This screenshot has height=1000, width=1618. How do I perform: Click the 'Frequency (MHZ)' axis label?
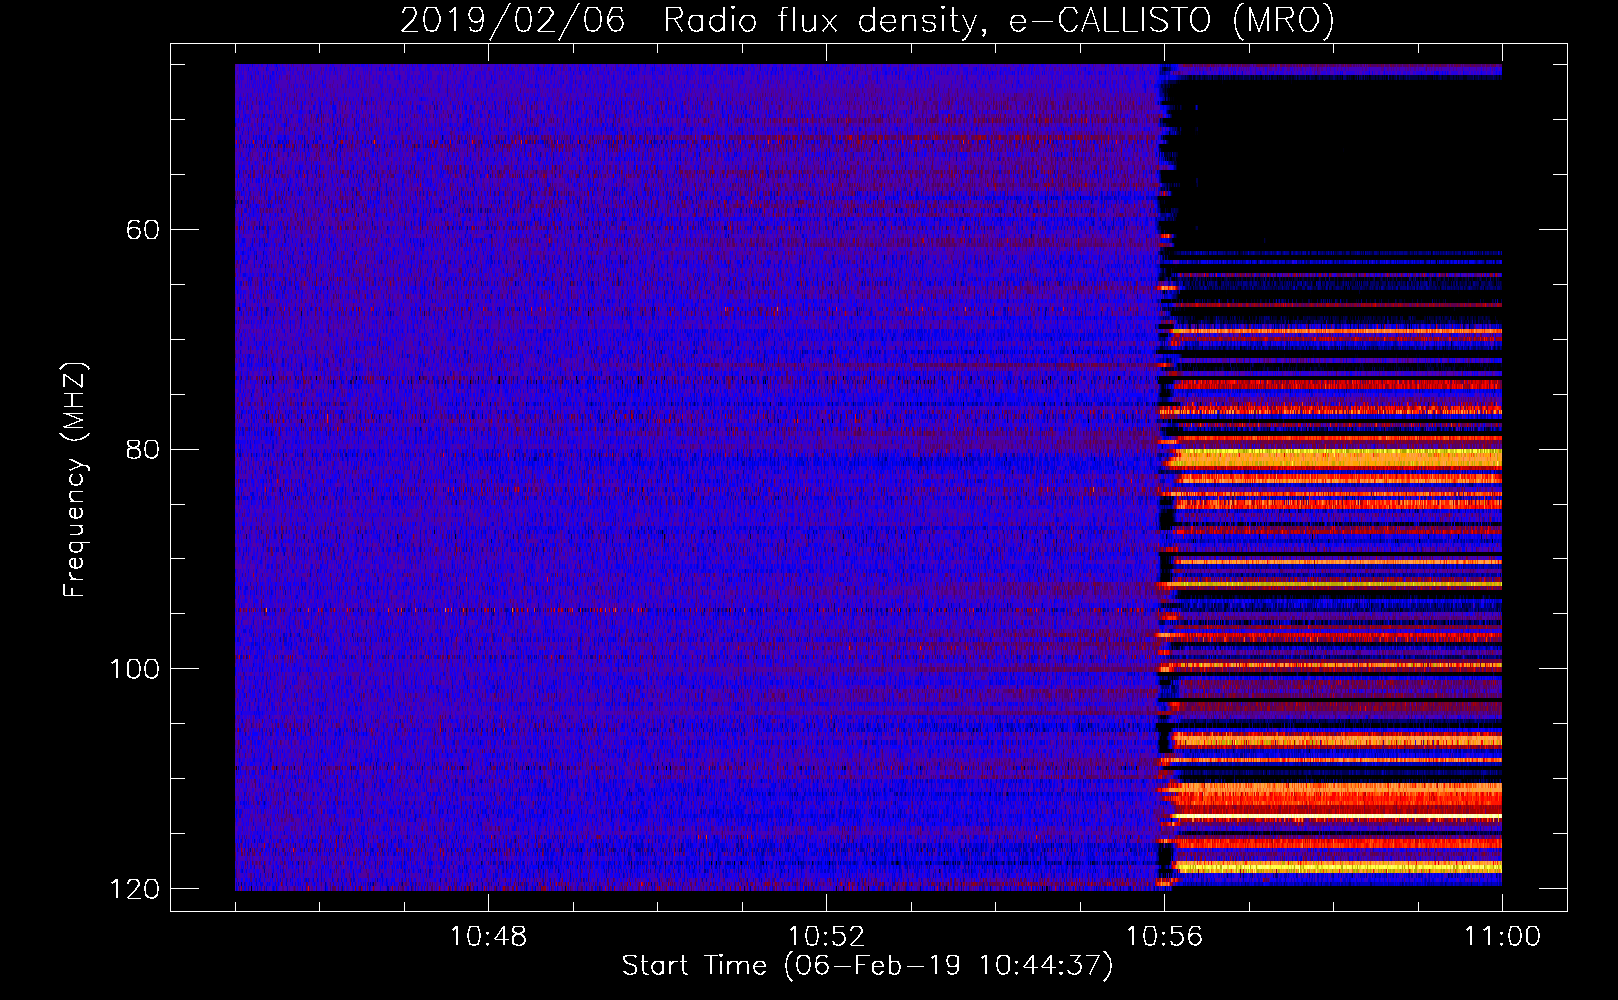click(75, 480)
